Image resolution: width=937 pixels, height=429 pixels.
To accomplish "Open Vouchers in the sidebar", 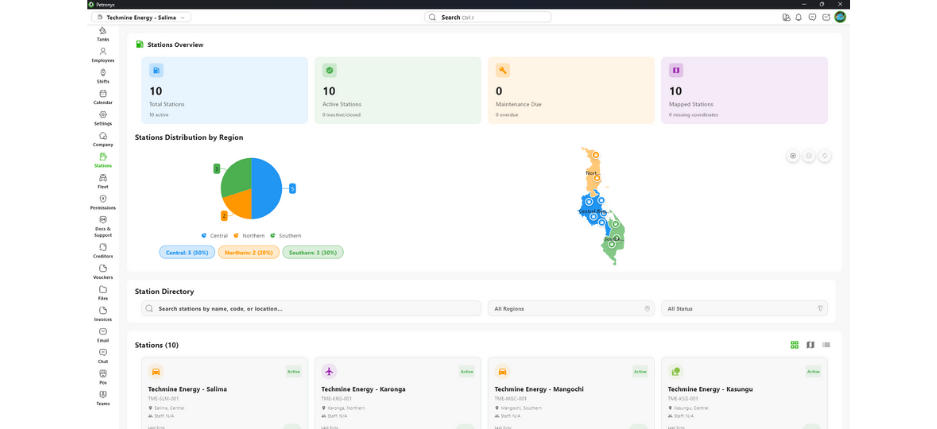I will 103,271.
